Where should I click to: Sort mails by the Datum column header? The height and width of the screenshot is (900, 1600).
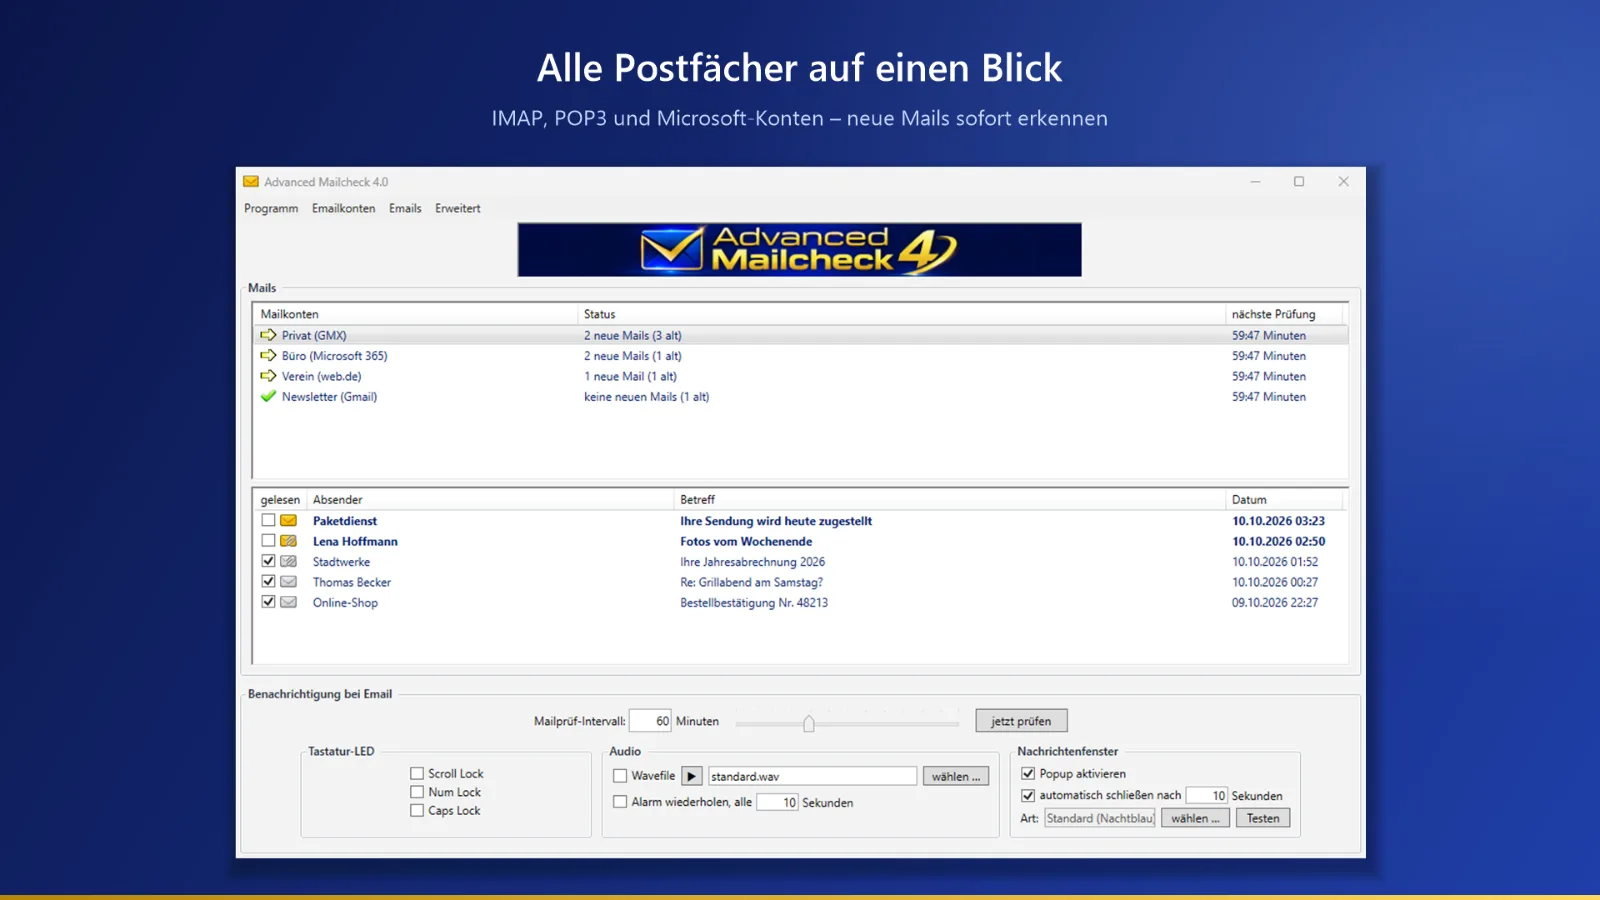pos(1285,499)
